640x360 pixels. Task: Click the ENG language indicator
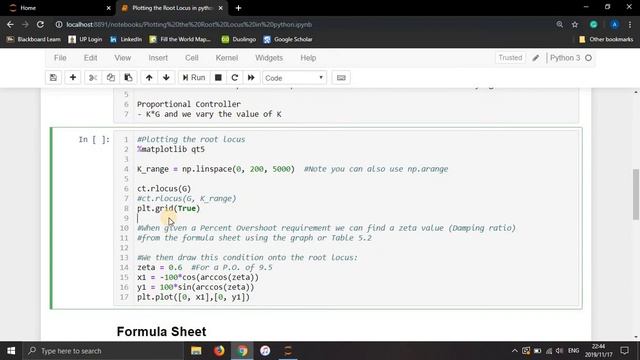(x=573, y=351)
